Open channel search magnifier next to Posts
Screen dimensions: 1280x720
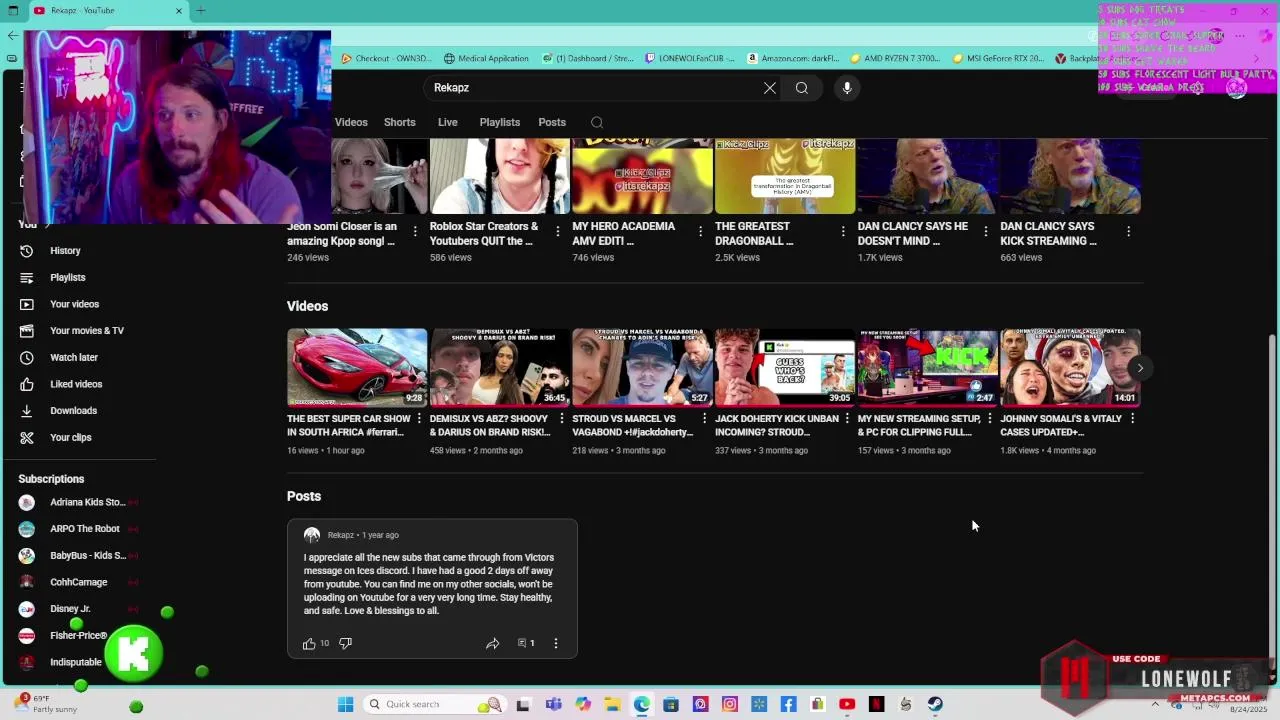tap(597, 123)
